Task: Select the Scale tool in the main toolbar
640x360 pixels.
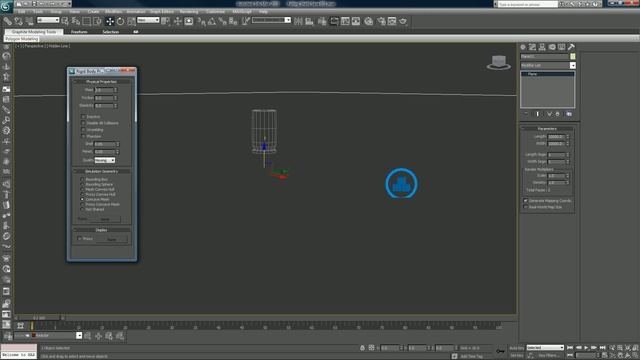Action: (131, 21)
